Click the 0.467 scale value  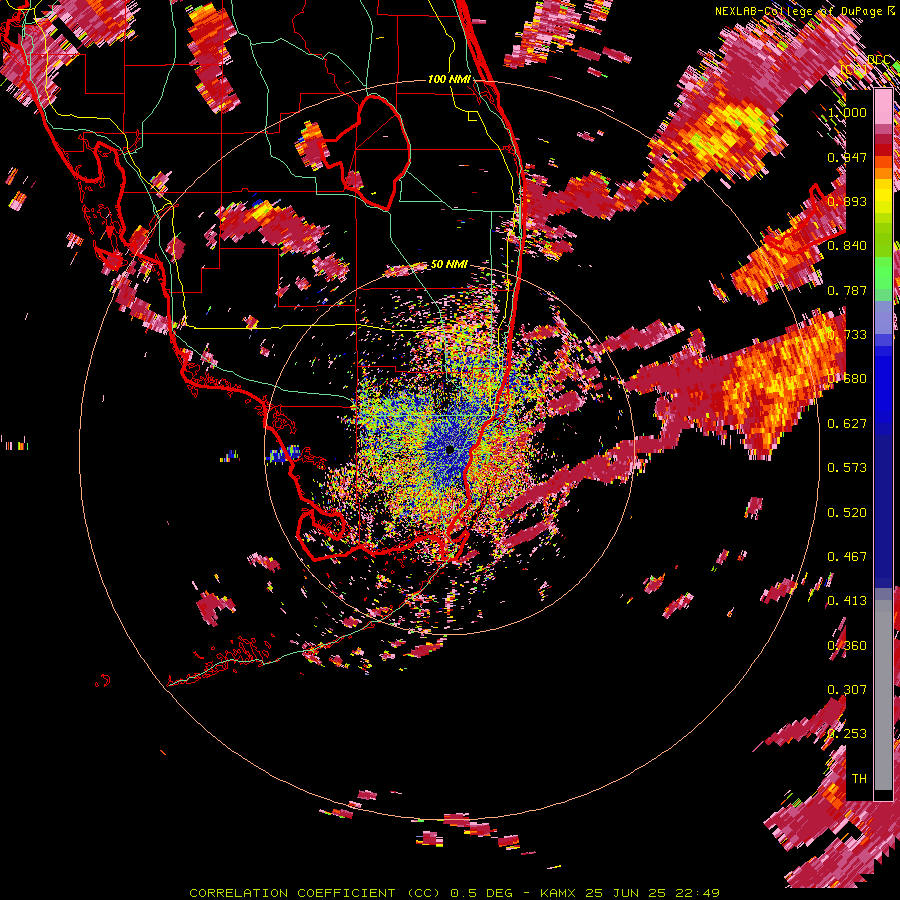847,557
